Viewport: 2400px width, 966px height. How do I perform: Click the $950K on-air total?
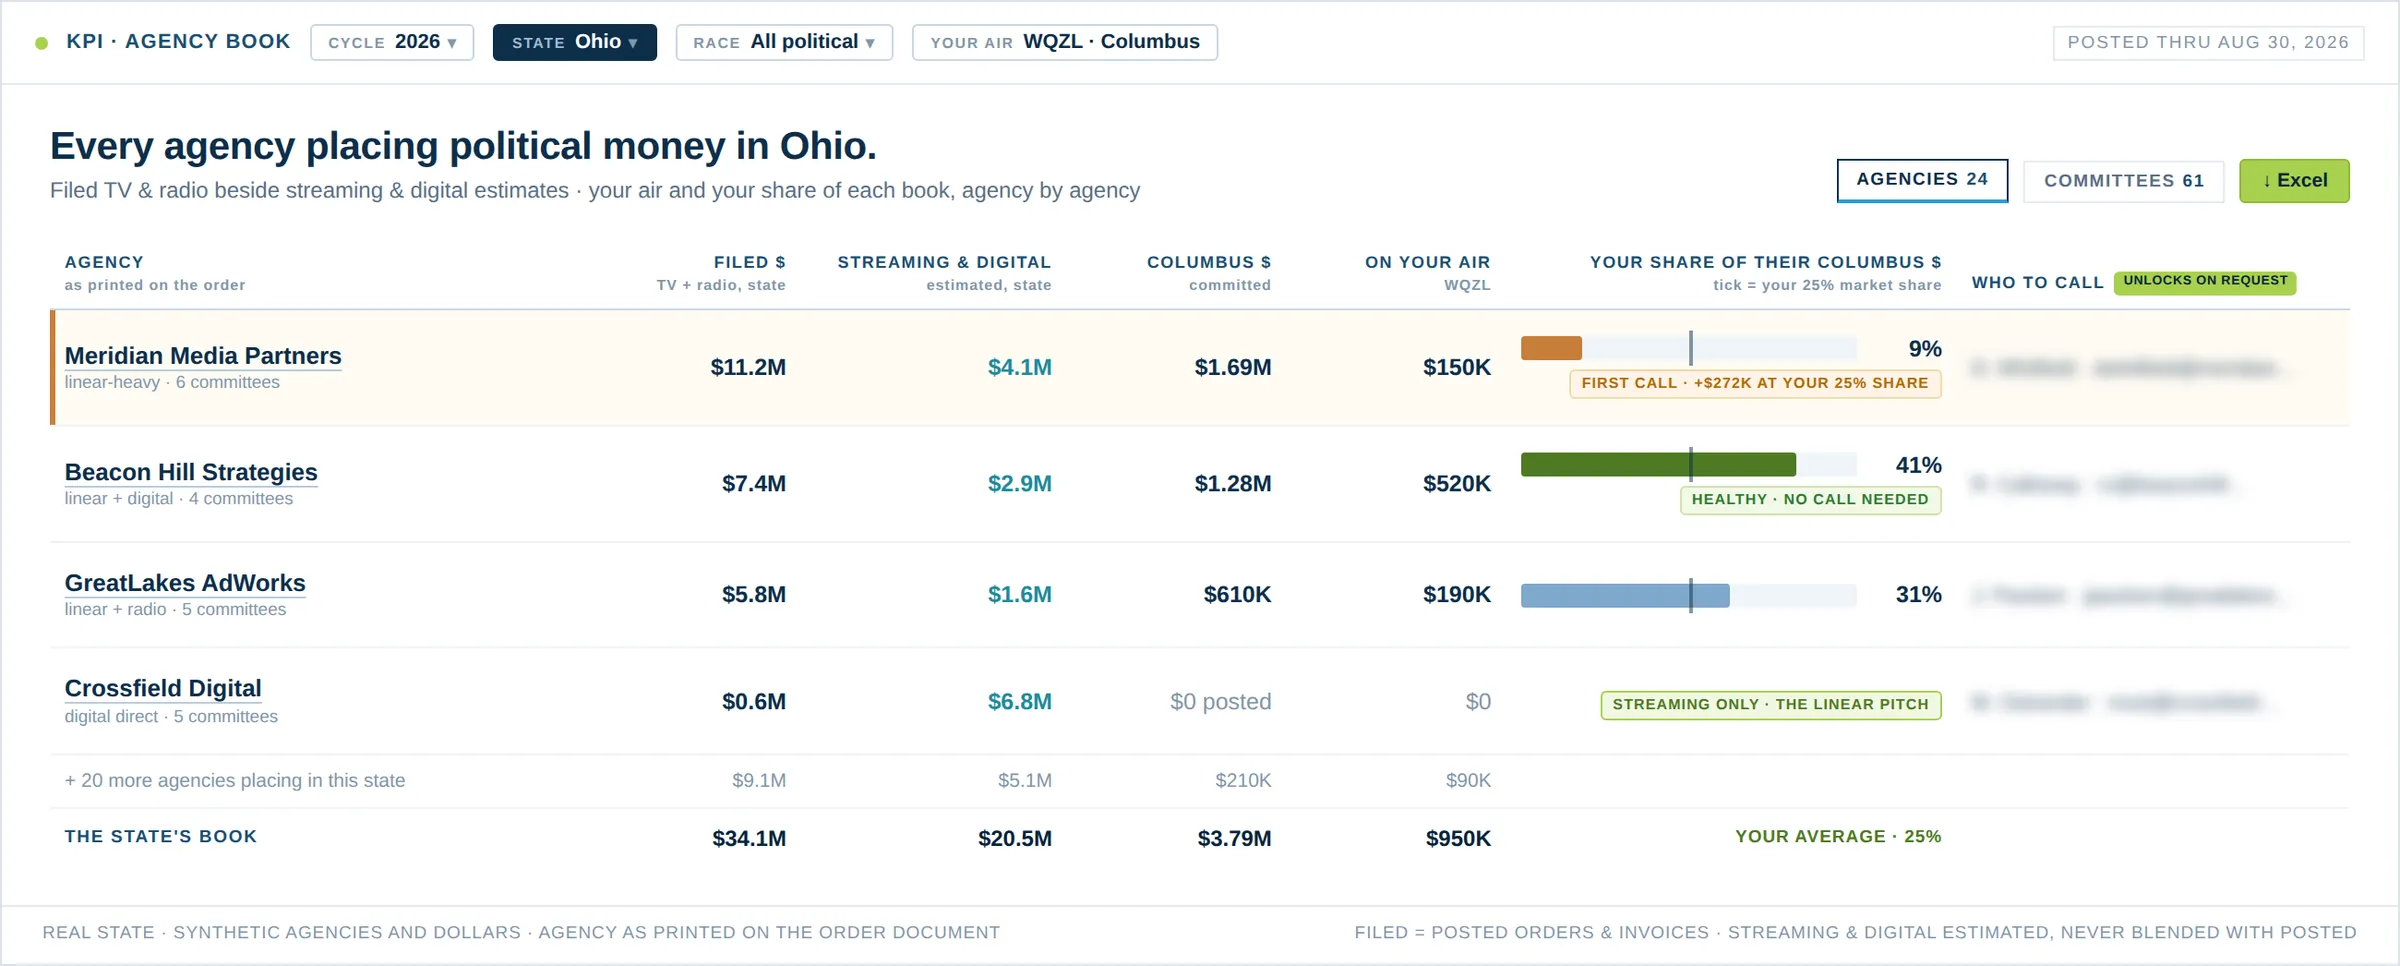pyautogui.click(x=1458, y=838)
